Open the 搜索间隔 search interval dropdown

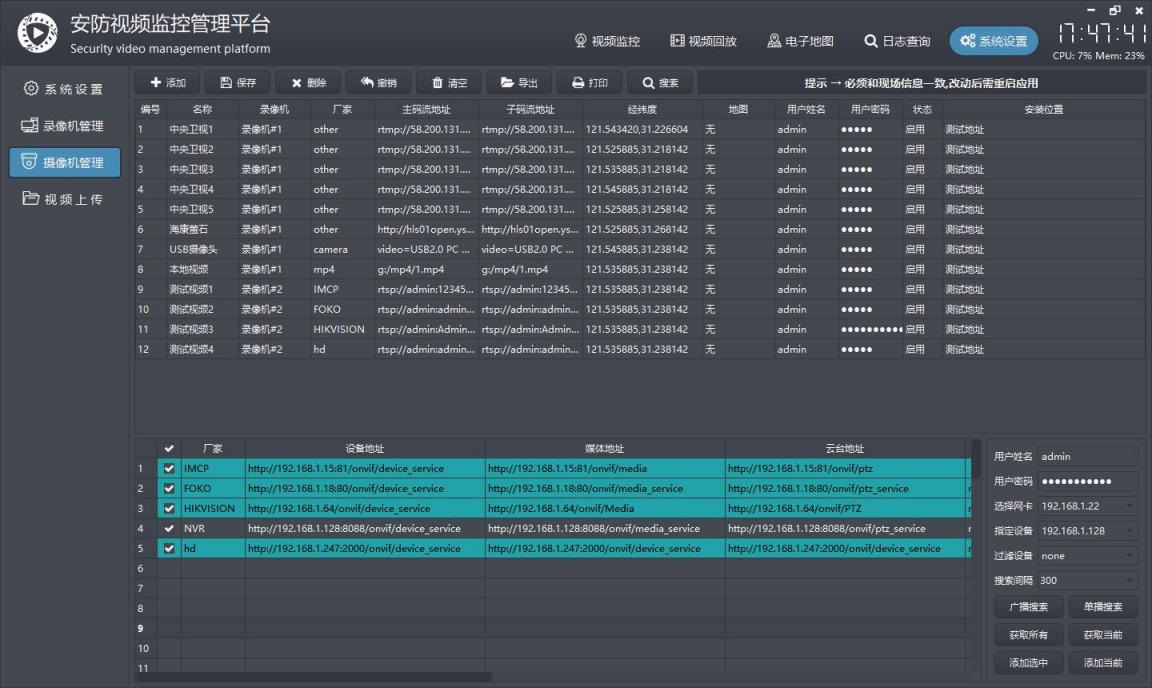(x=1087, y=580)
